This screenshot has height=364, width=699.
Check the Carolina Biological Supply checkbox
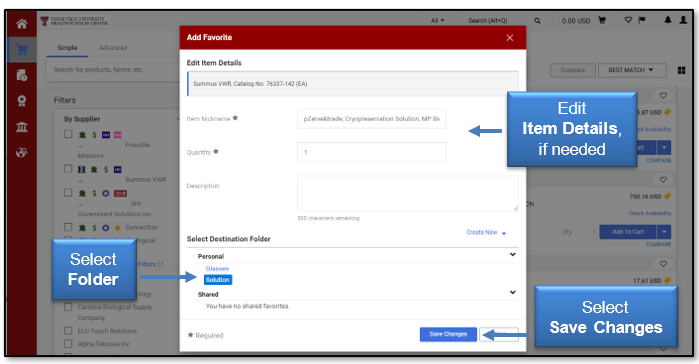pos(68,307)
